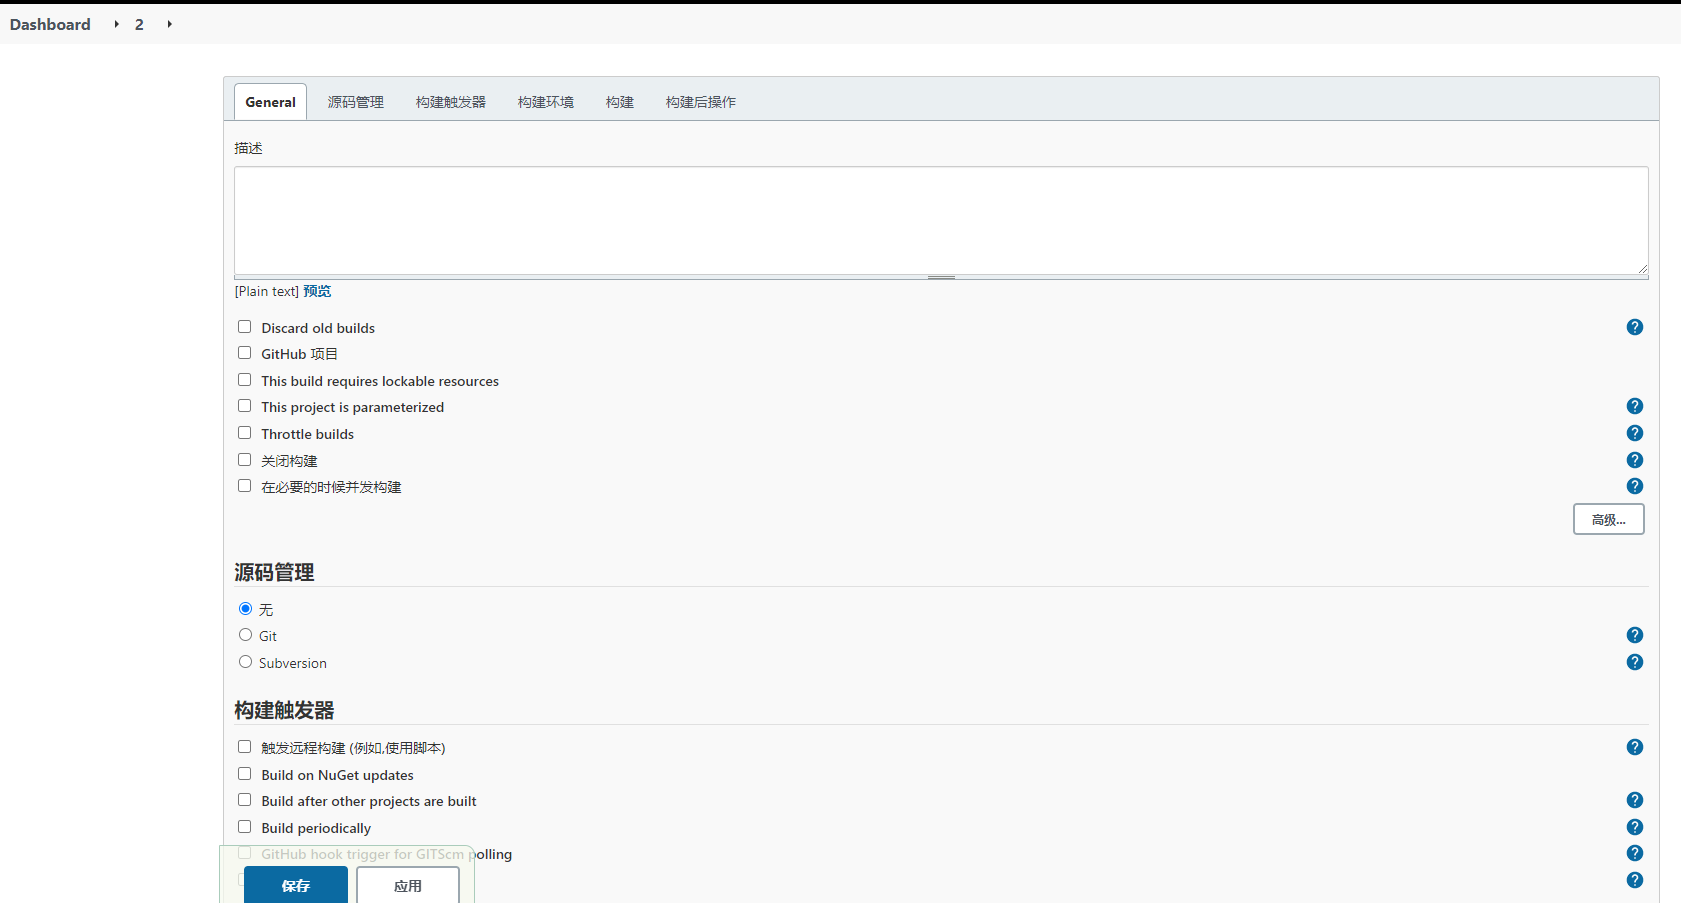This screenshot has width=1681, height=903.
Task: Jump to the 构建 tab
Action: (620, 102)
